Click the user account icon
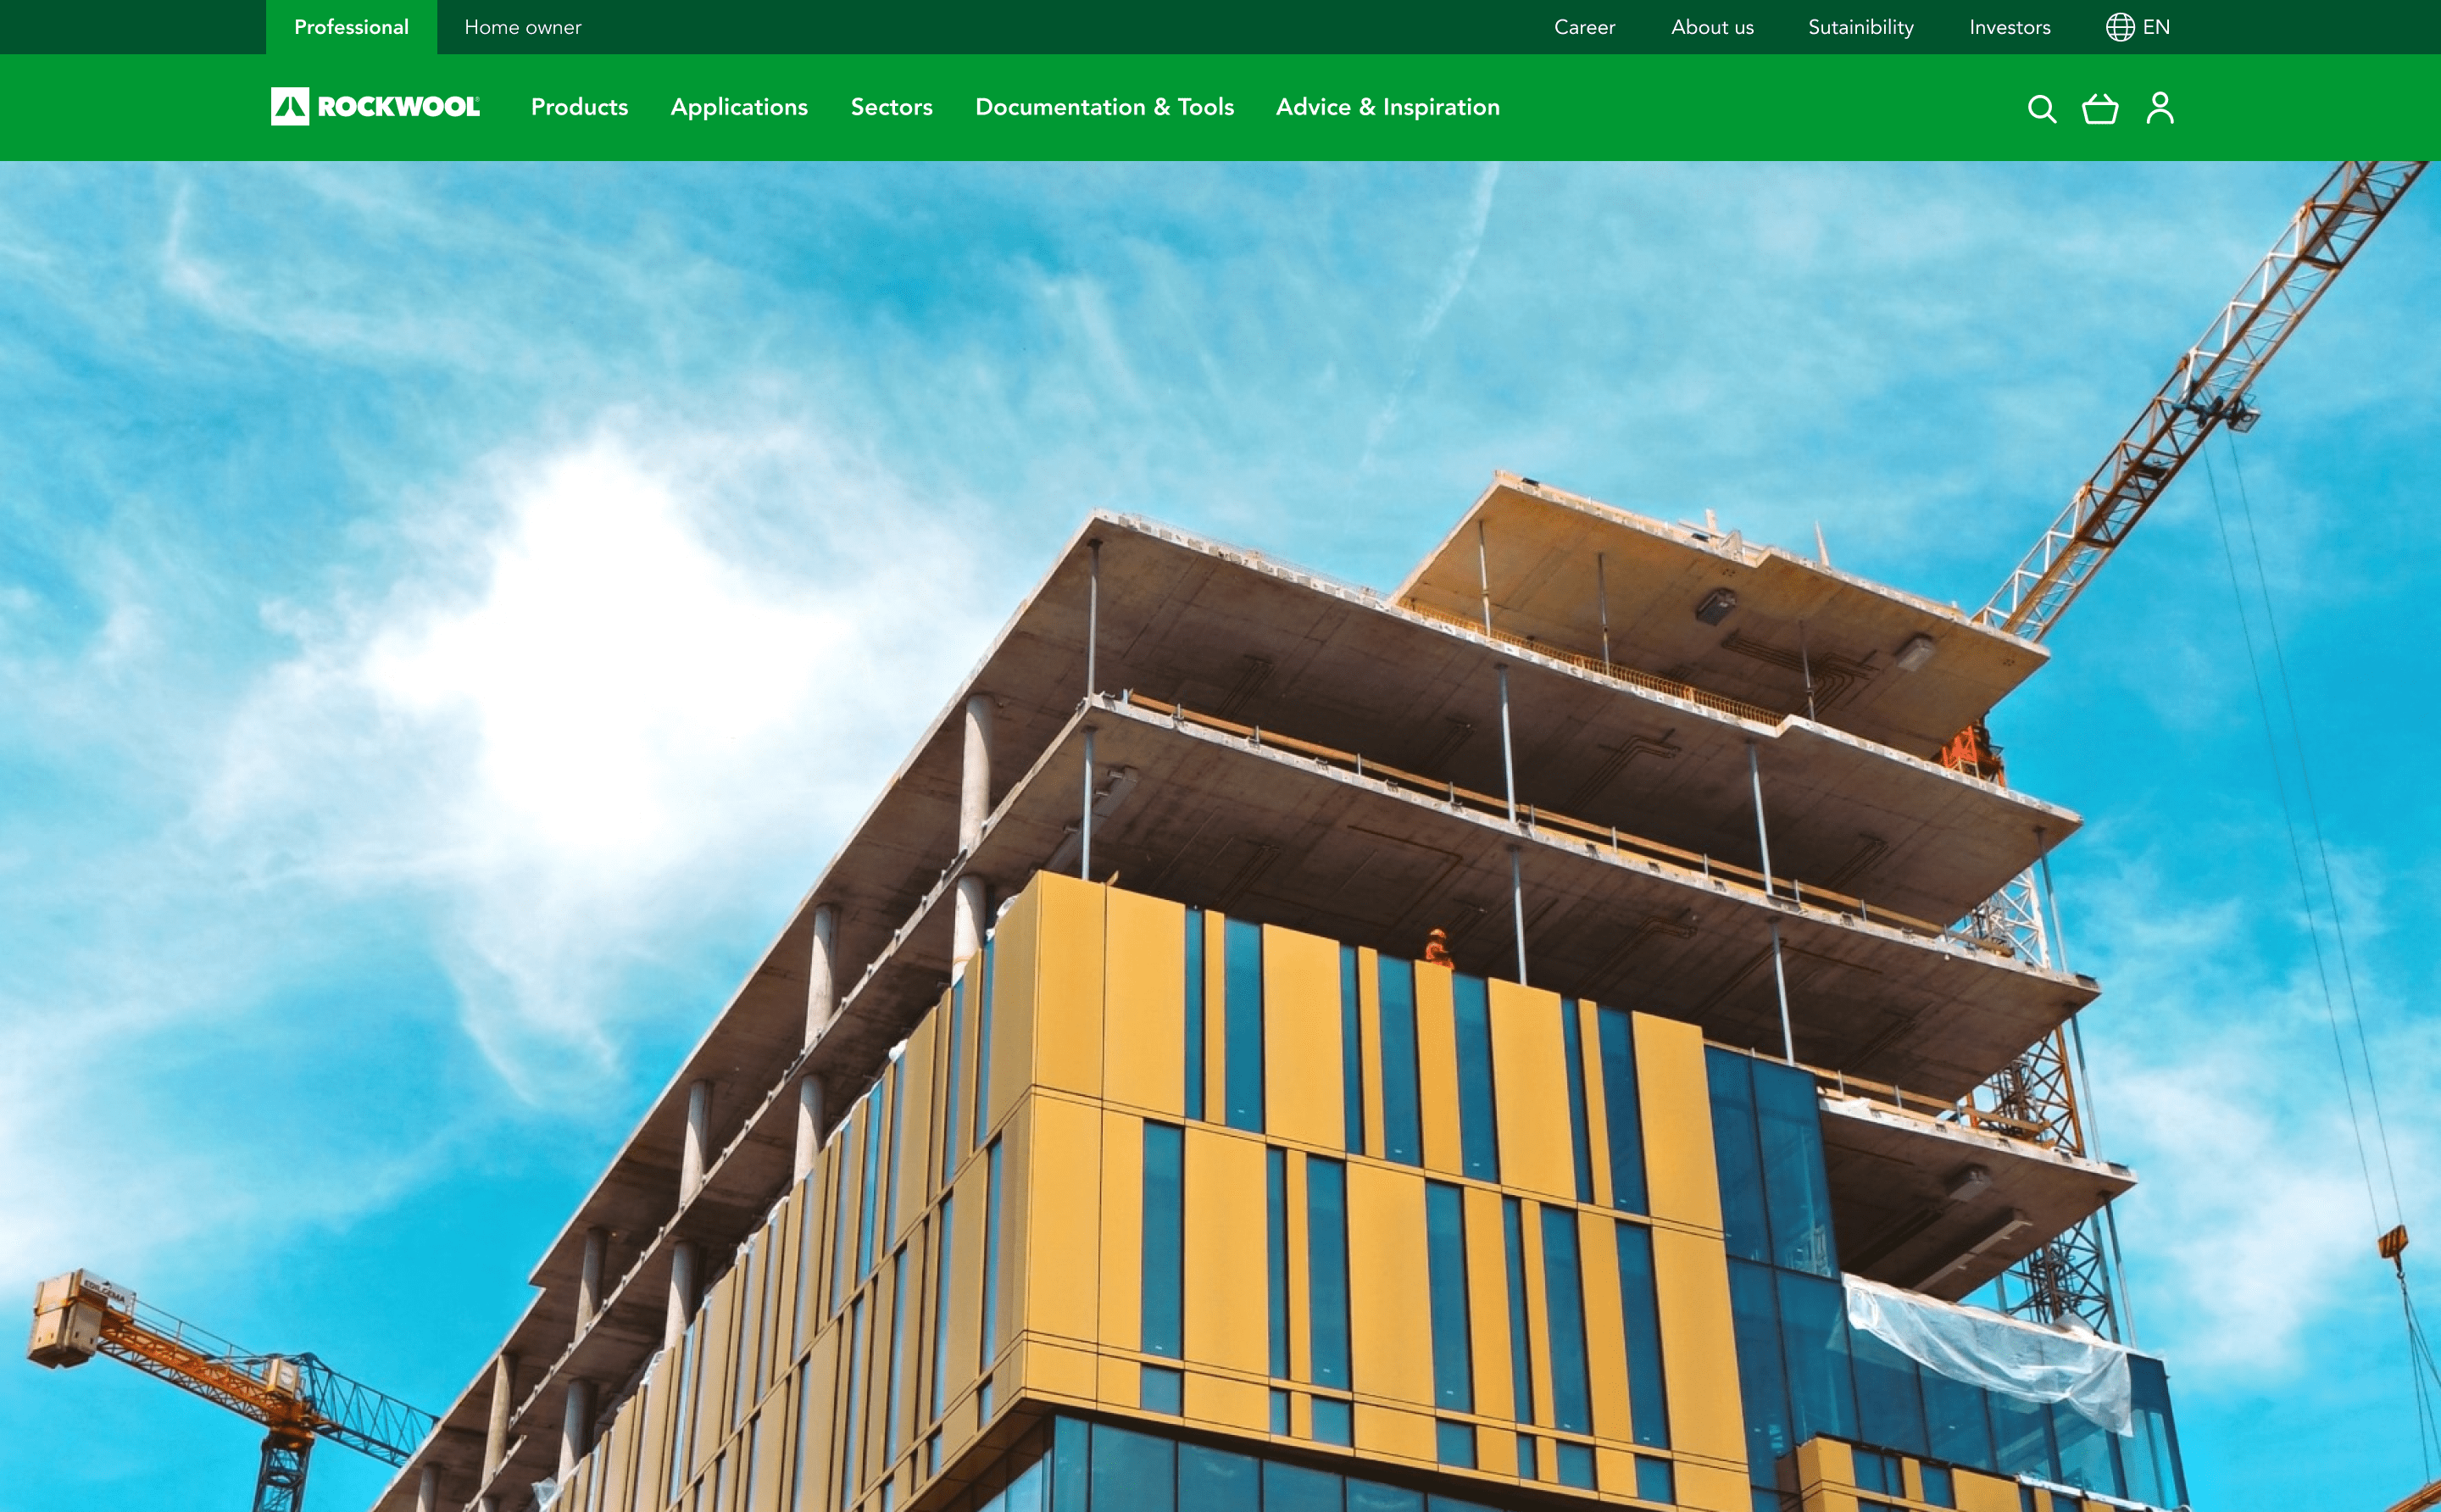This screenshot has height=1512, width=2441. pyautogui.click(x=2159, y=108)
